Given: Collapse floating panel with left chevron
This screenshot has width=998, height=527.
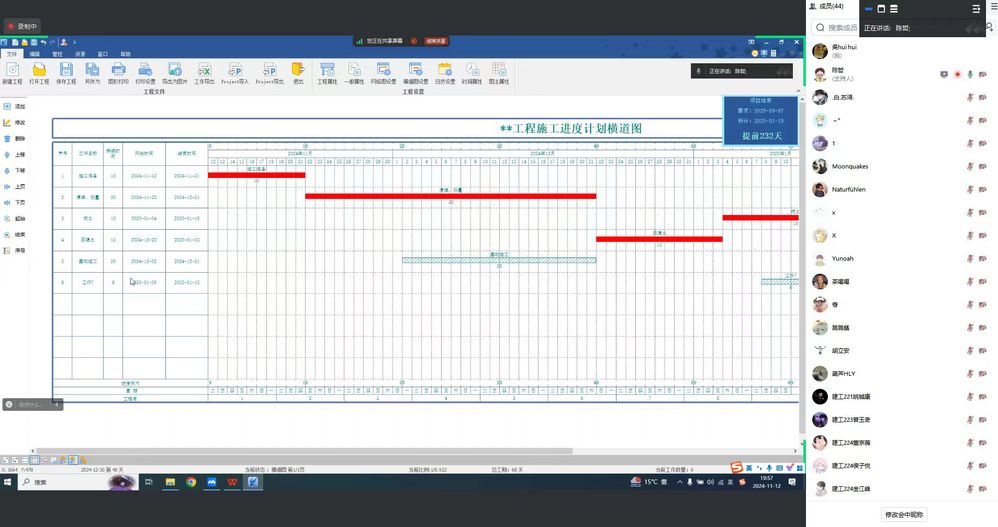Looking at the screenshot, I should pos(56,404).
